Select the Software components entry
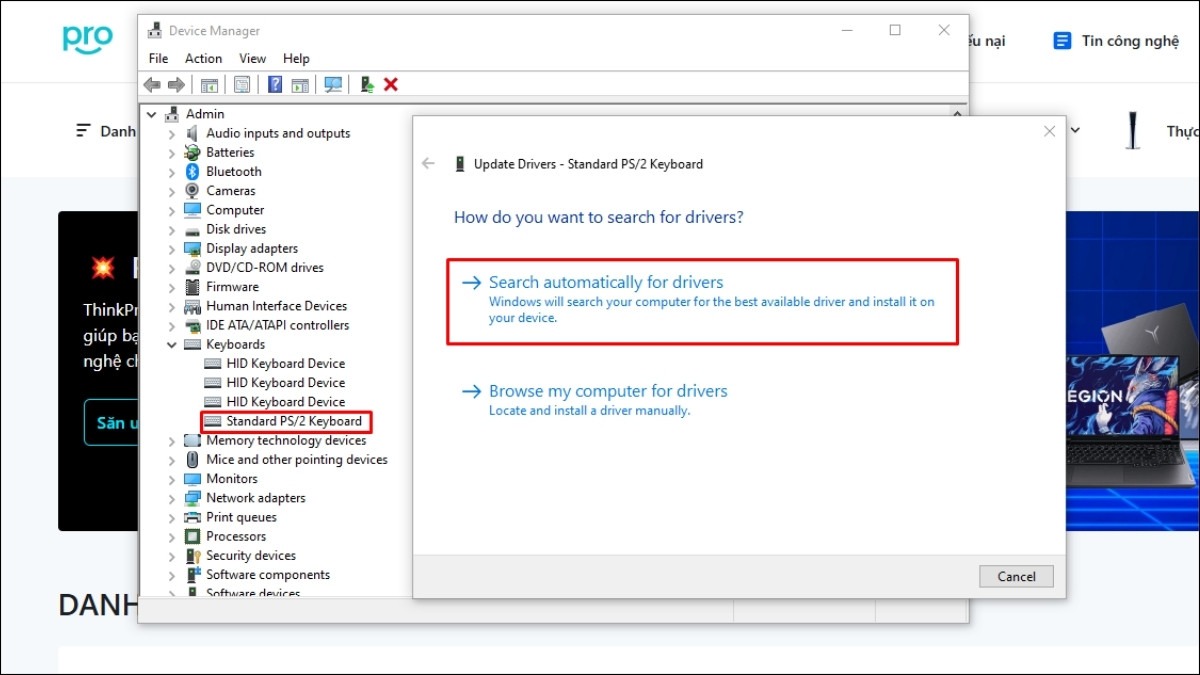Image resolution: width=1200 pixels, height=675 pixels. click(267, 575)
